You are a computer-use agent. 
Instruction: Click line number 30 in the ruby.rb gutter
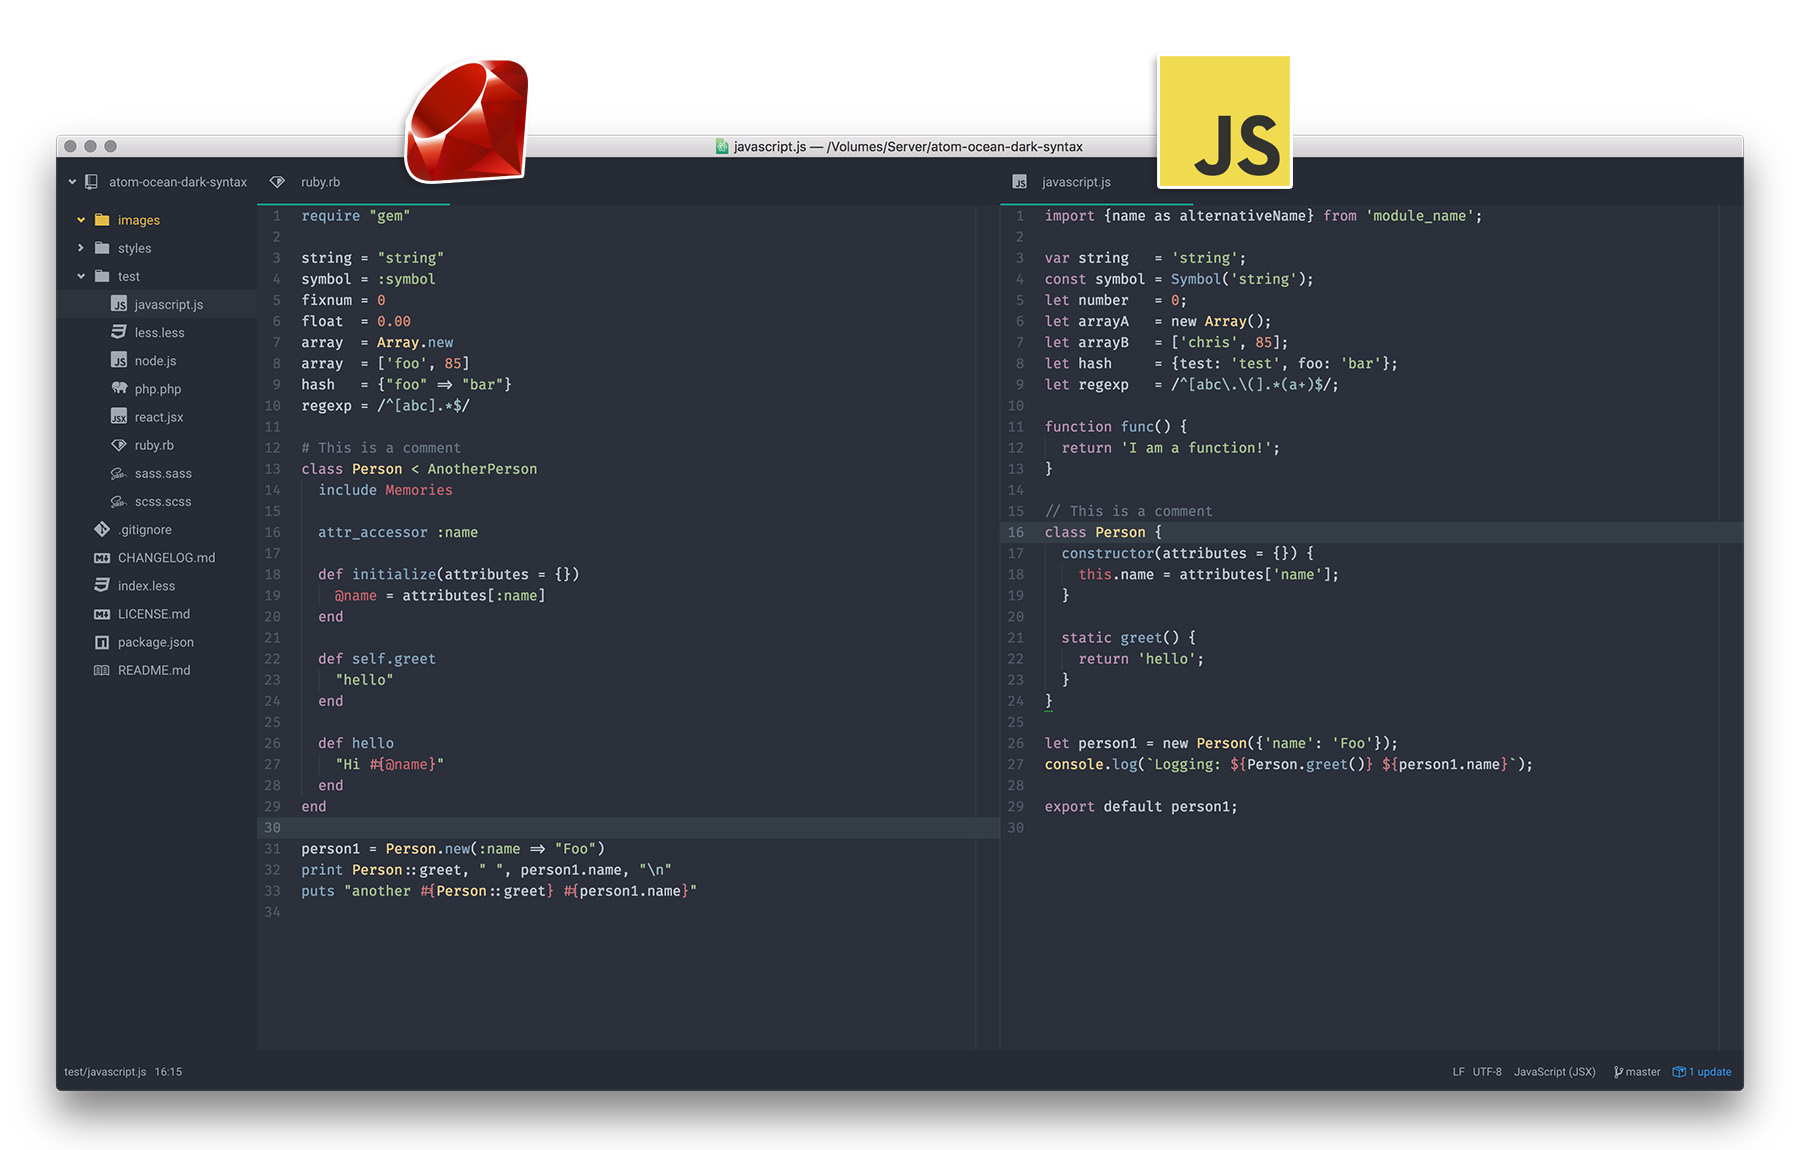coord(272,828)
